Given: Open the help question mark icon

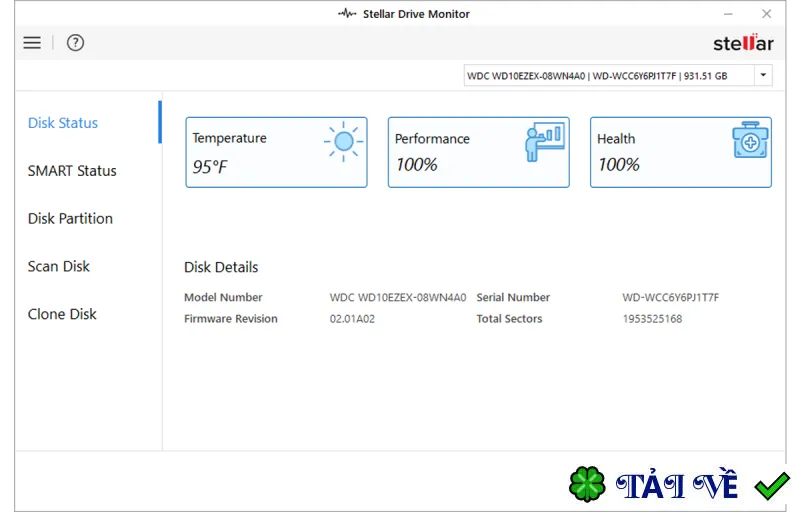Looking at the screenshot, I should [76, 43].
